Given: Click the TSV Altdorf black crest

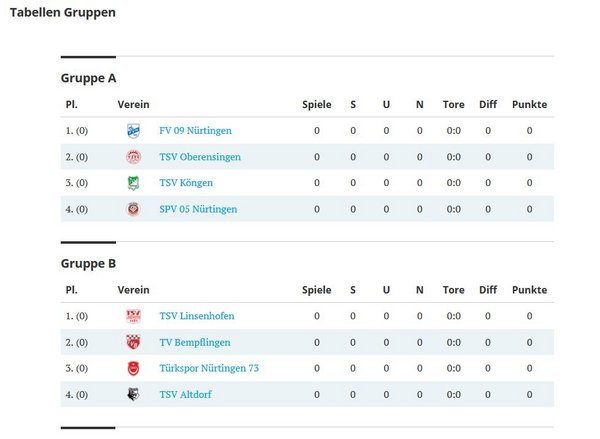Looking at the screenshot, I should [x=133, y=395].
